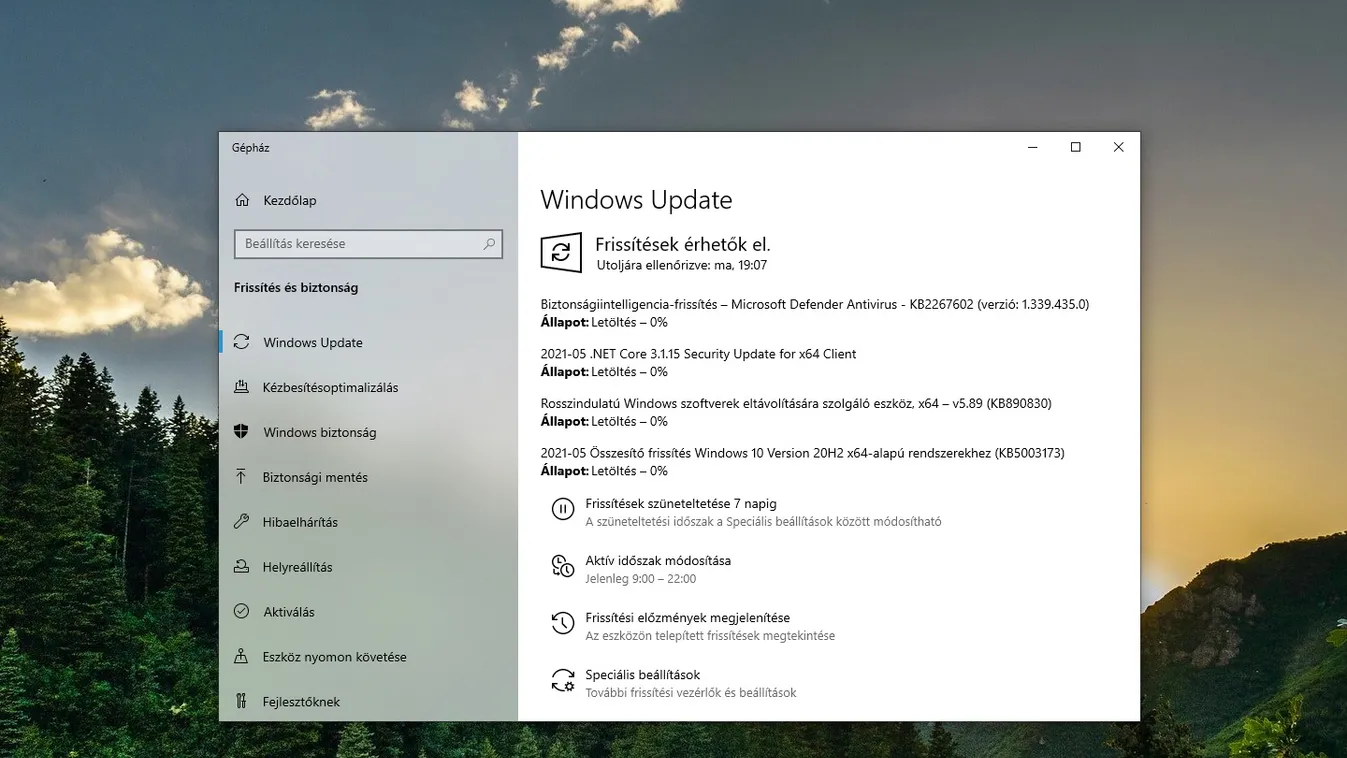Click 'Jelenleg 9:00 – 22:00' text

point(640,579)
